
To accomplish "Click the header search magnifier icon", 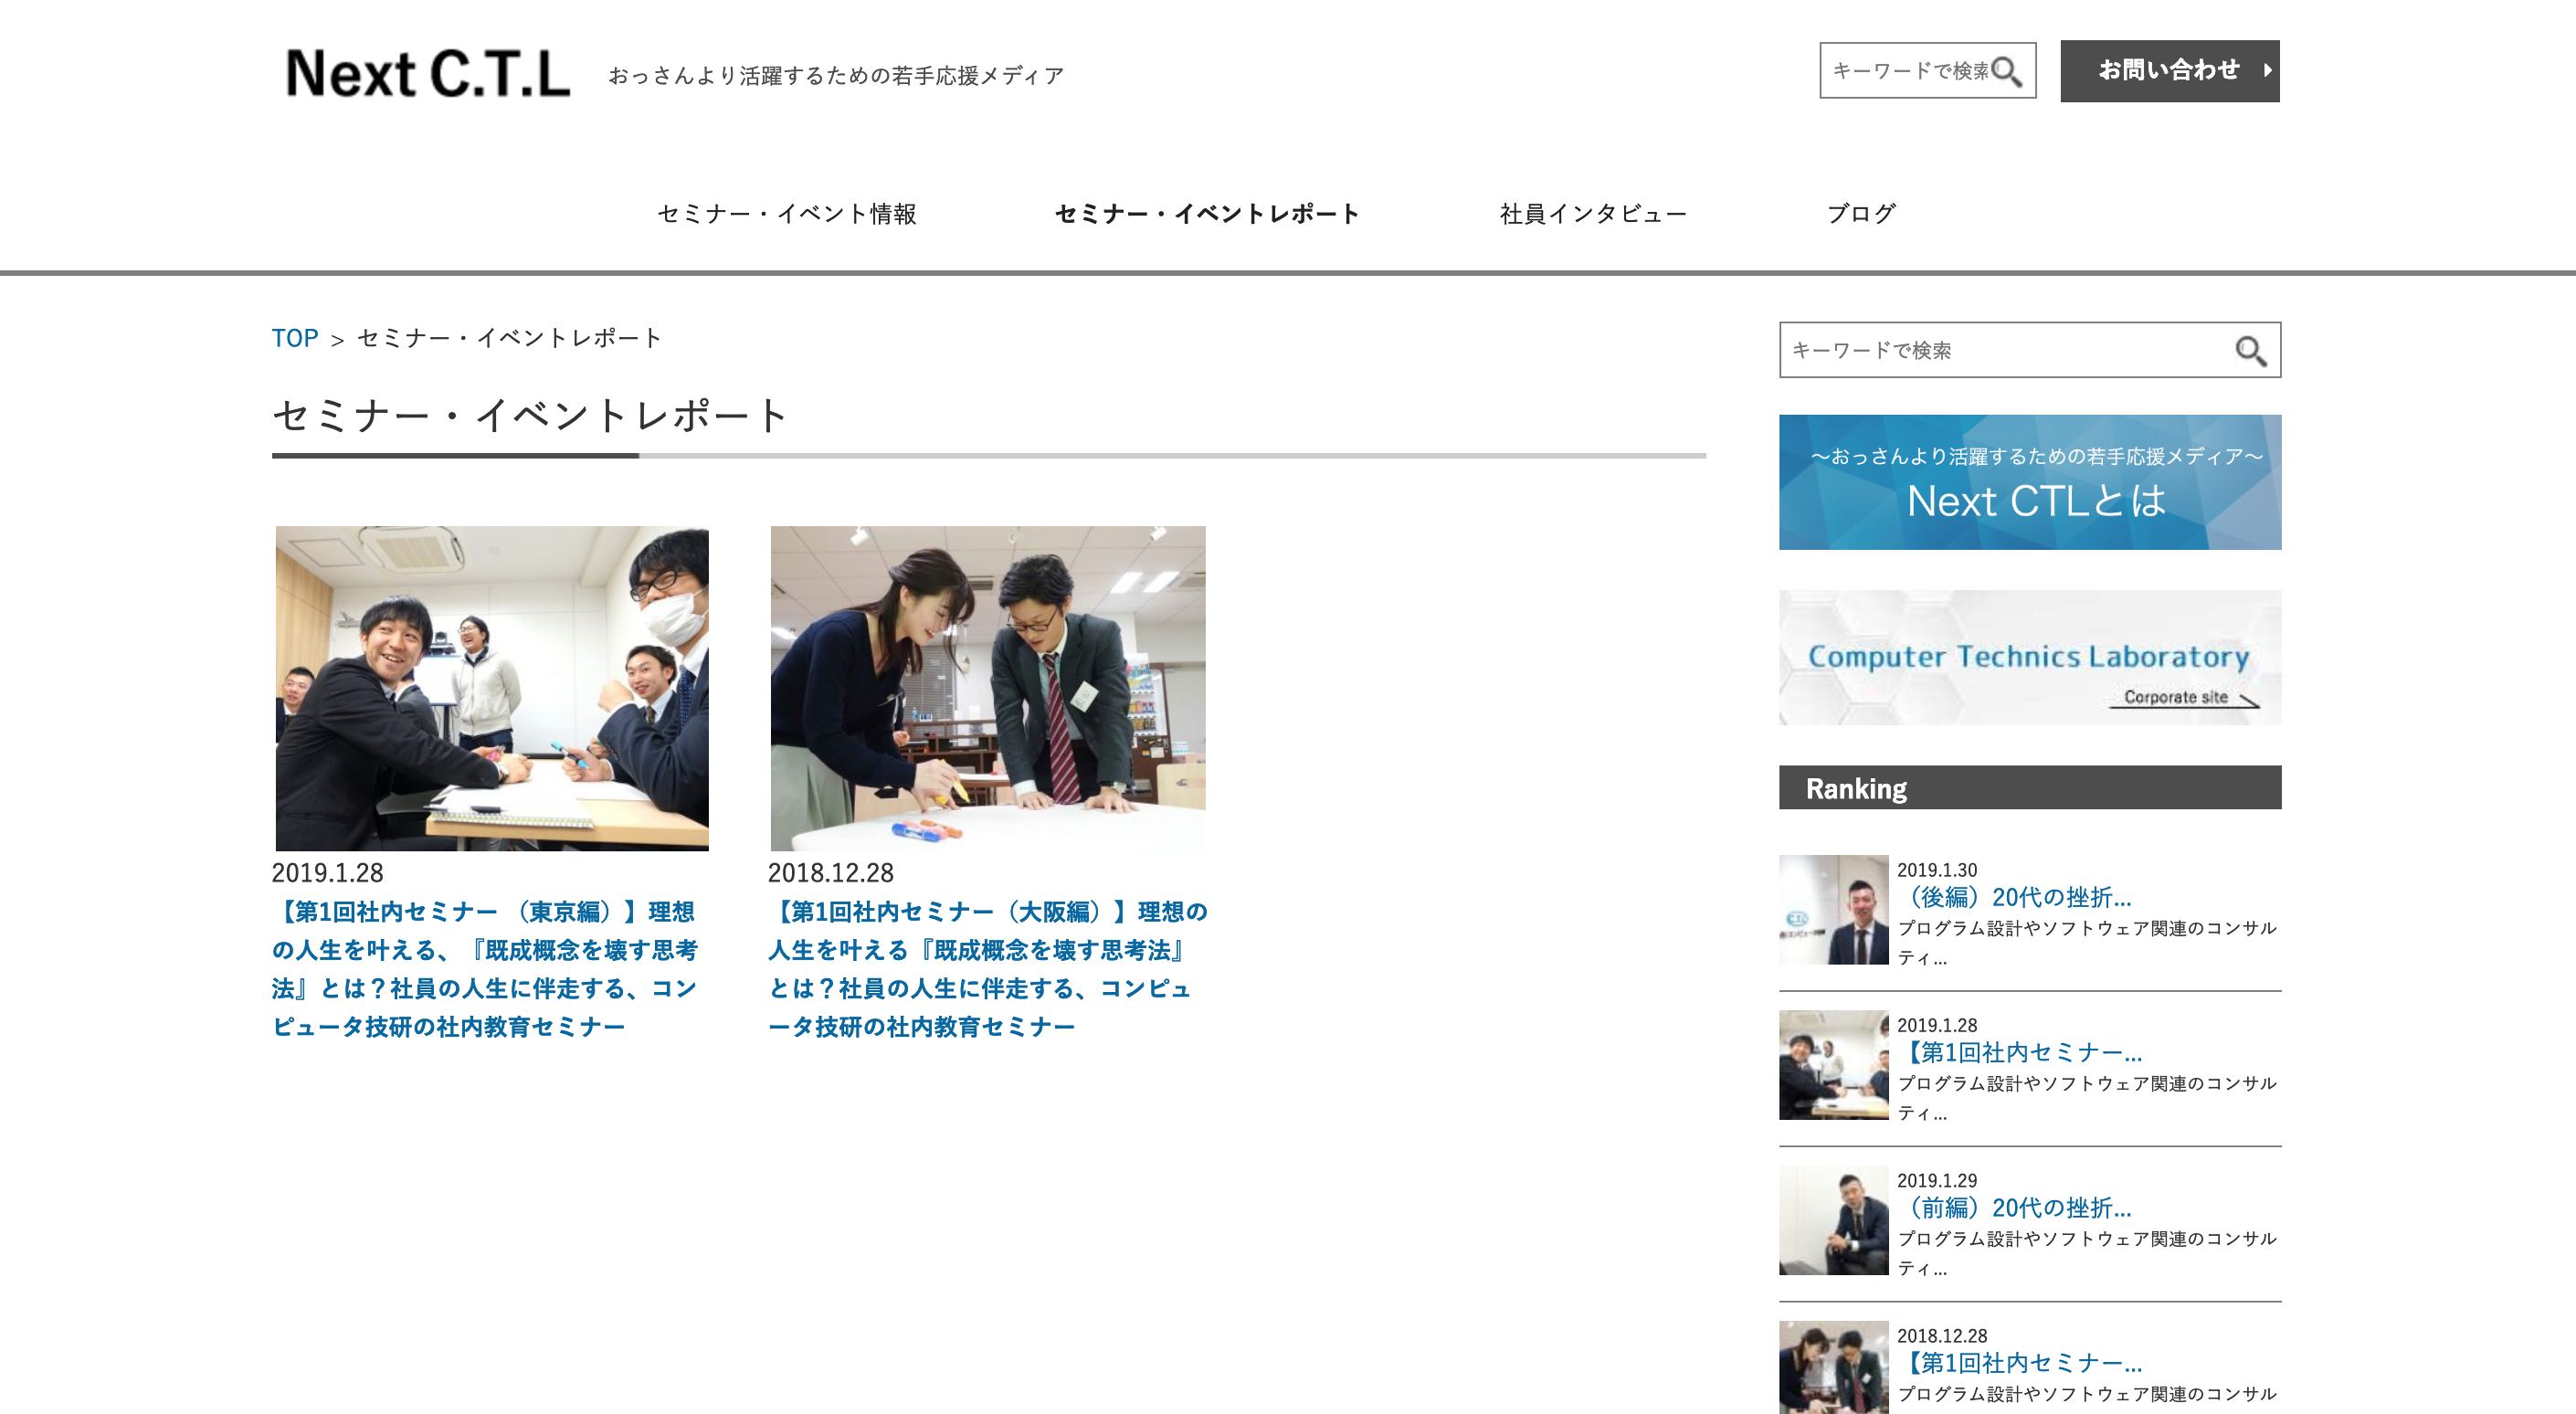I will pyautogui.click(x=2006, y=71).
